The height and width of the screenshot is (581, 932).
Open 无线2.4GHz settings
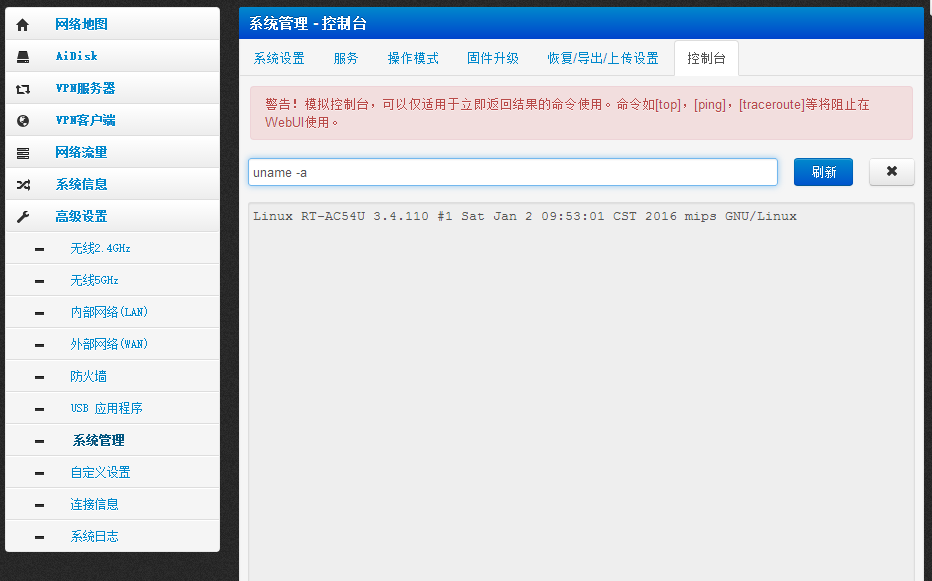(x=112, y=248)
